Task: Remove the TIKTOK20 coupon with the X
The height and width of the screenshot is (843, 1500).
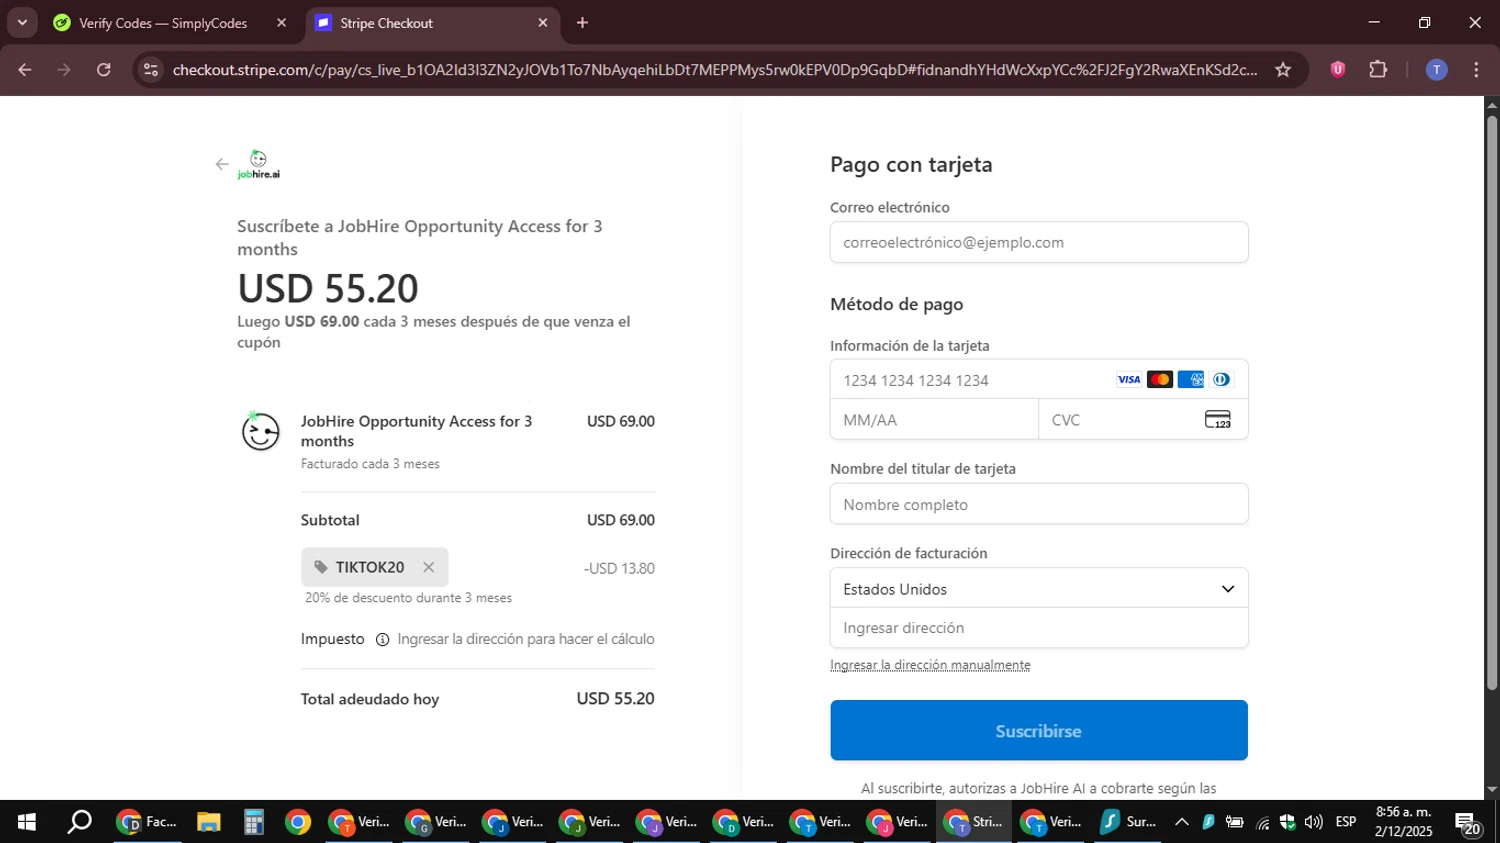Action: coord(429,567)
